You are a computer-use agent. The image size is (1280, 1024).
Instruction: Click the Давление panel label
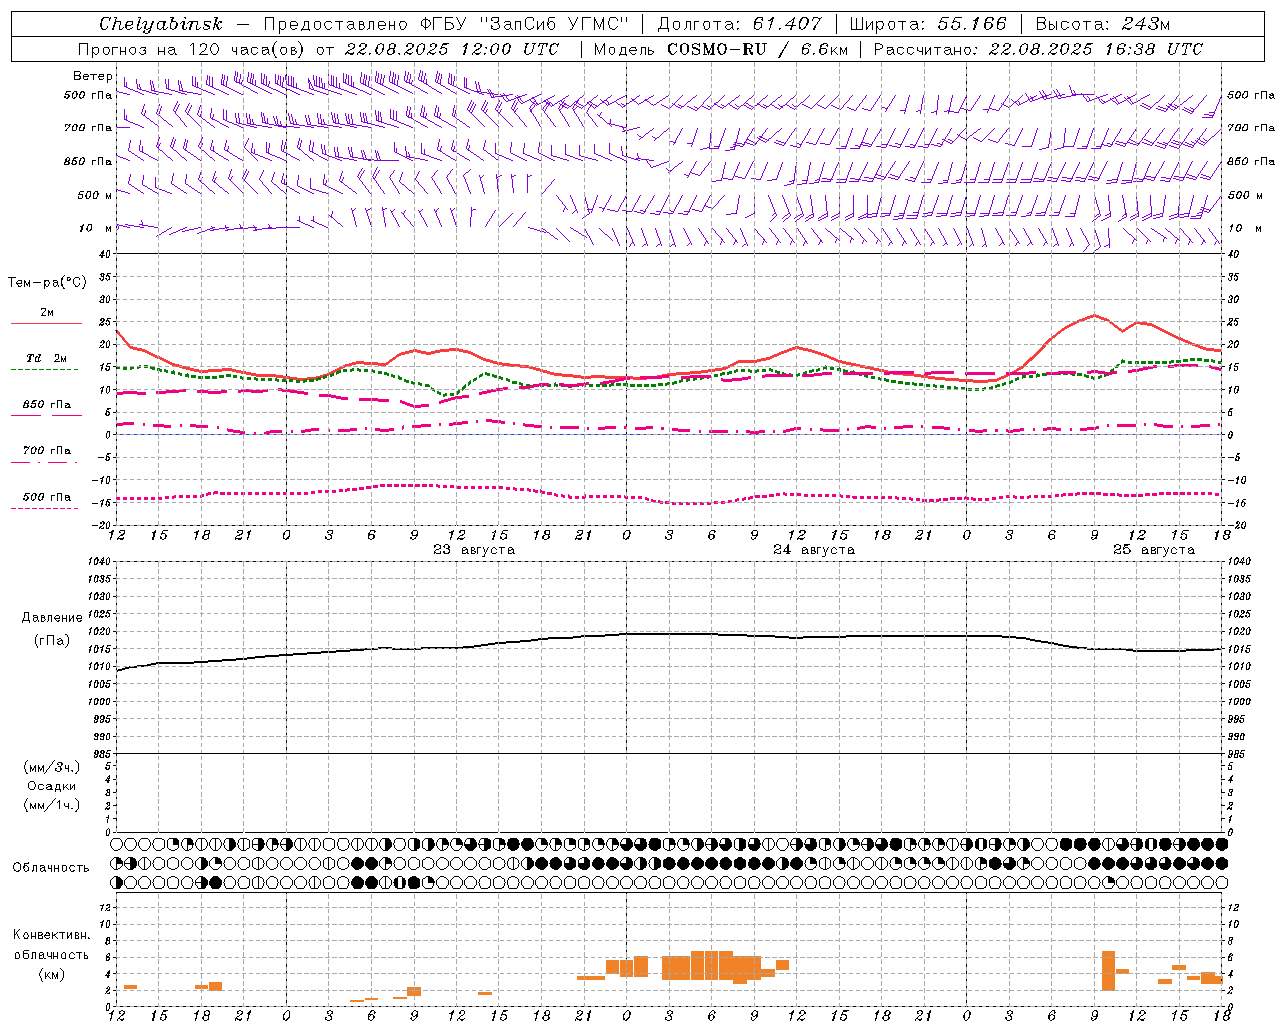click(51, 618)
